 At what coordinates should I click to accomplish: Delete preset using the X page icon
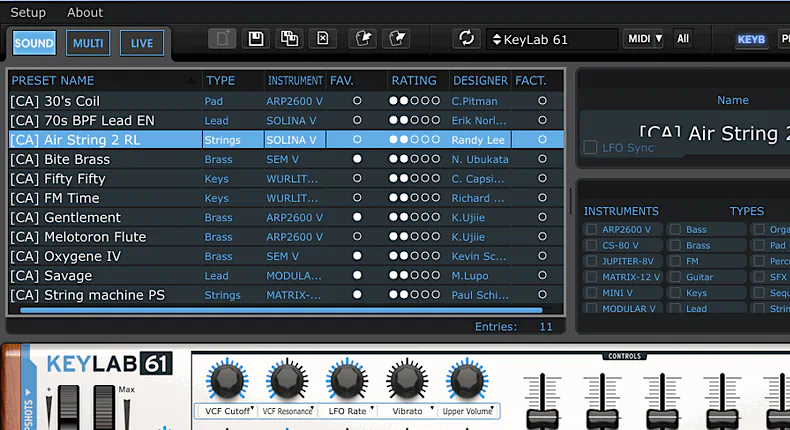[x=323, y=39]
